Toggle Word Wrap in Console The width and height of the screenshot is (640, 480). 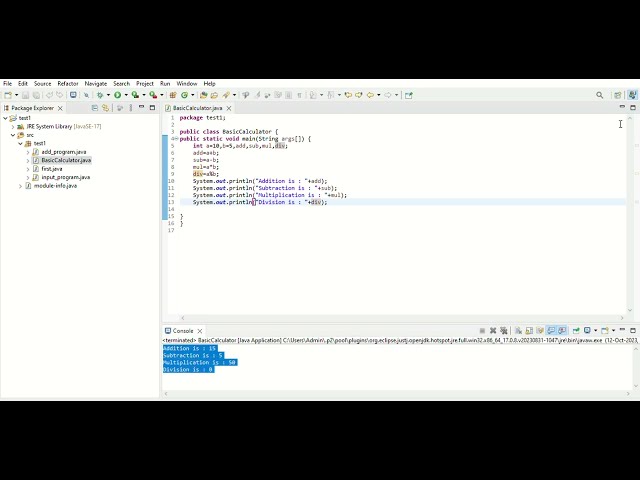(540, 331)
